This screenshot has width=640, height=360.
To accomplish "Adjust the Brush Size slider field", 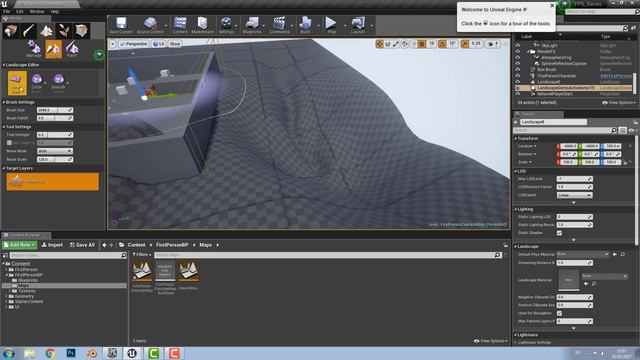I will pyautogui.click(x=55, y=110).
